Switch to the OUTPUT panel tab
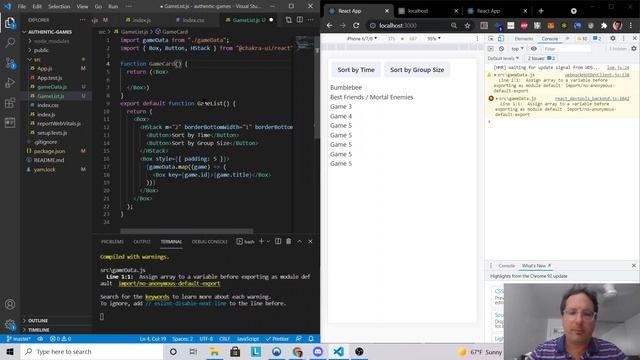Screen dimensions: 640x360 [142, 242]
